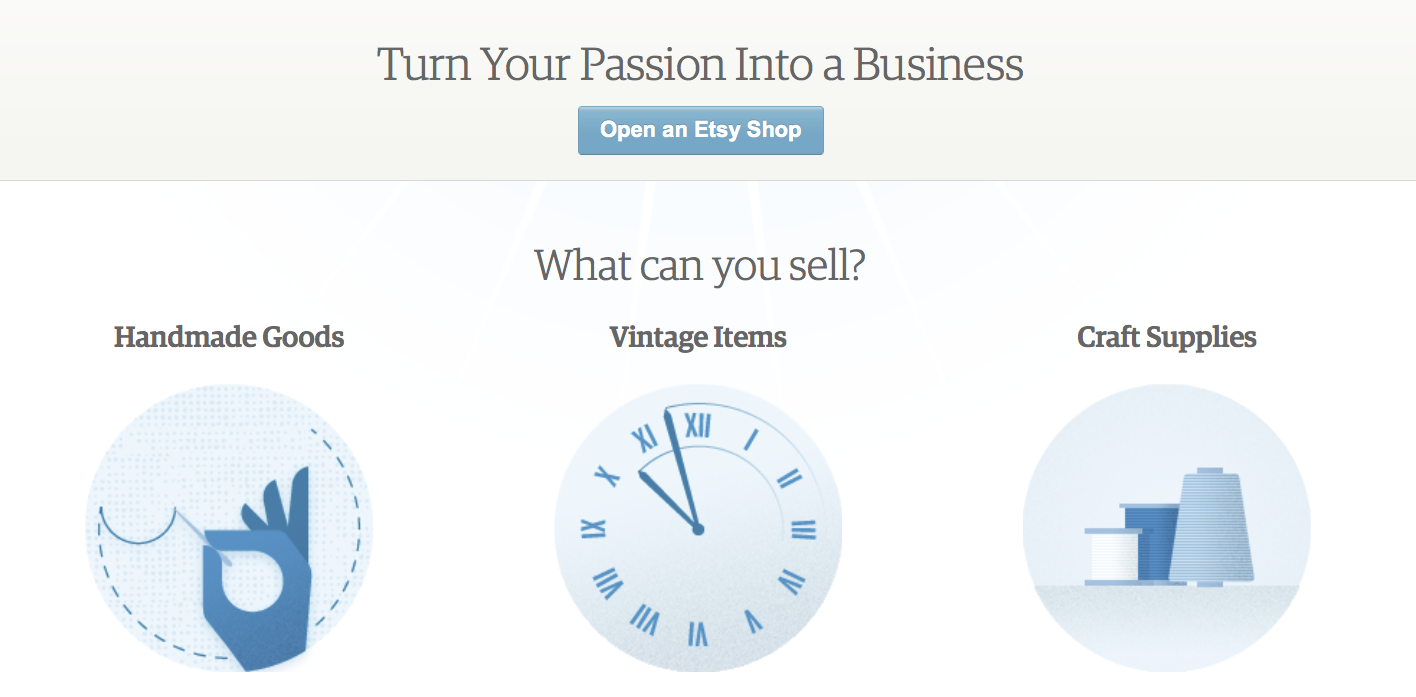The image size is (1416, 697).
Task: Select the Handmade Goods heading
Action: [229, 337]
